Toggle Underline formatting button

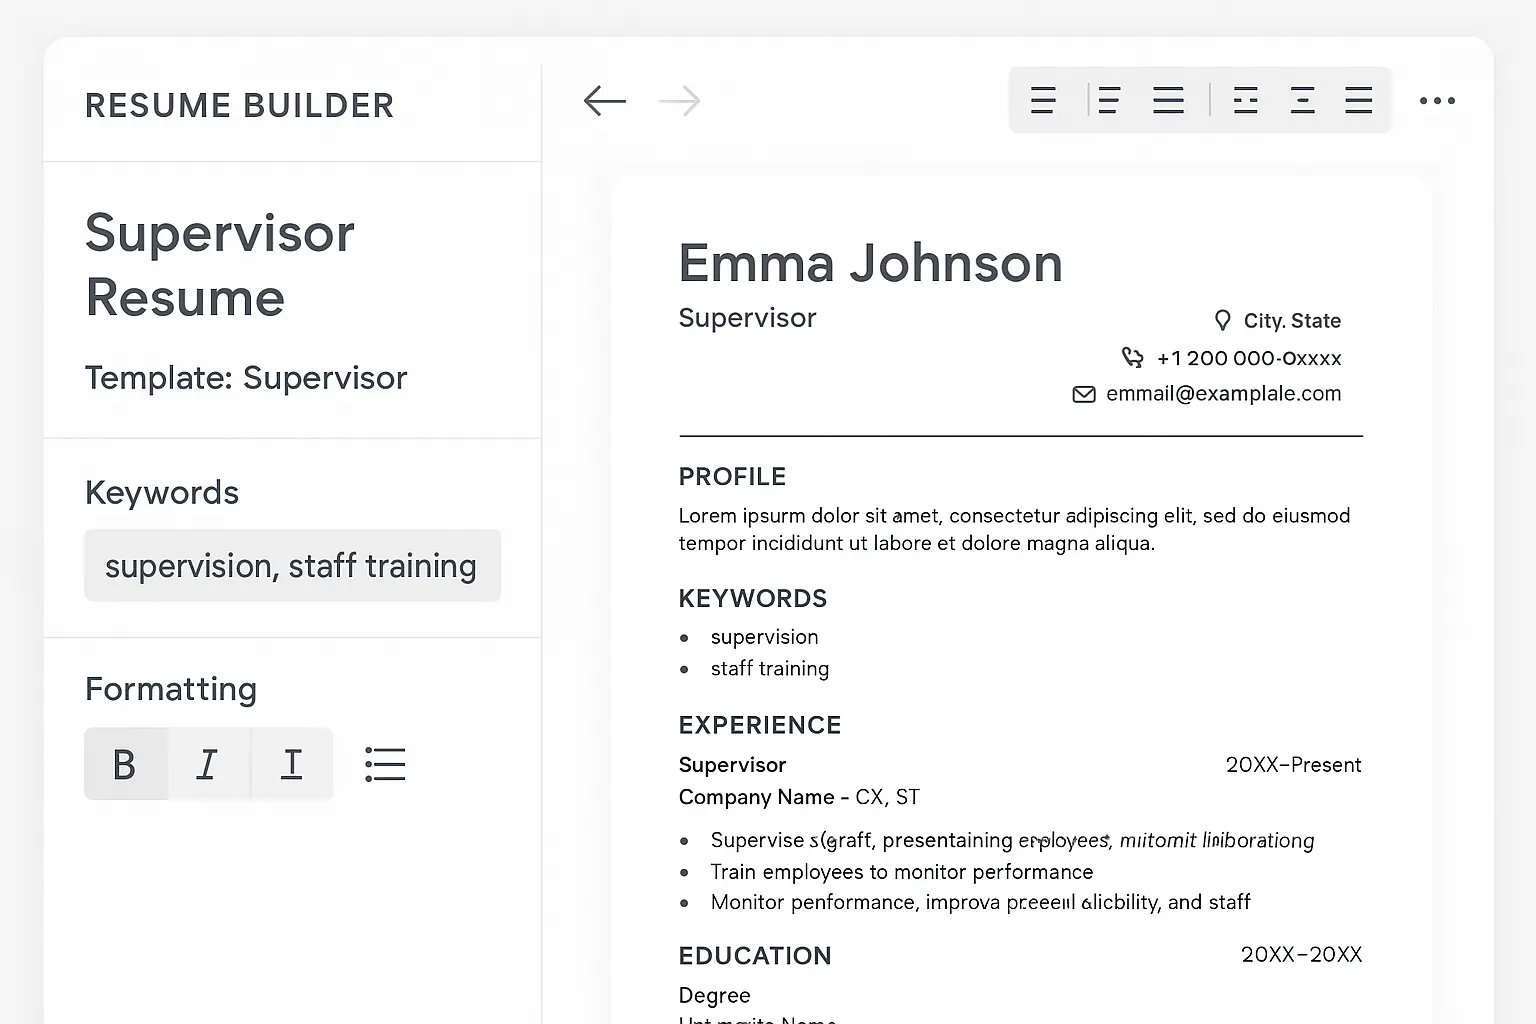pyautogui.click(x=291, y=764)
